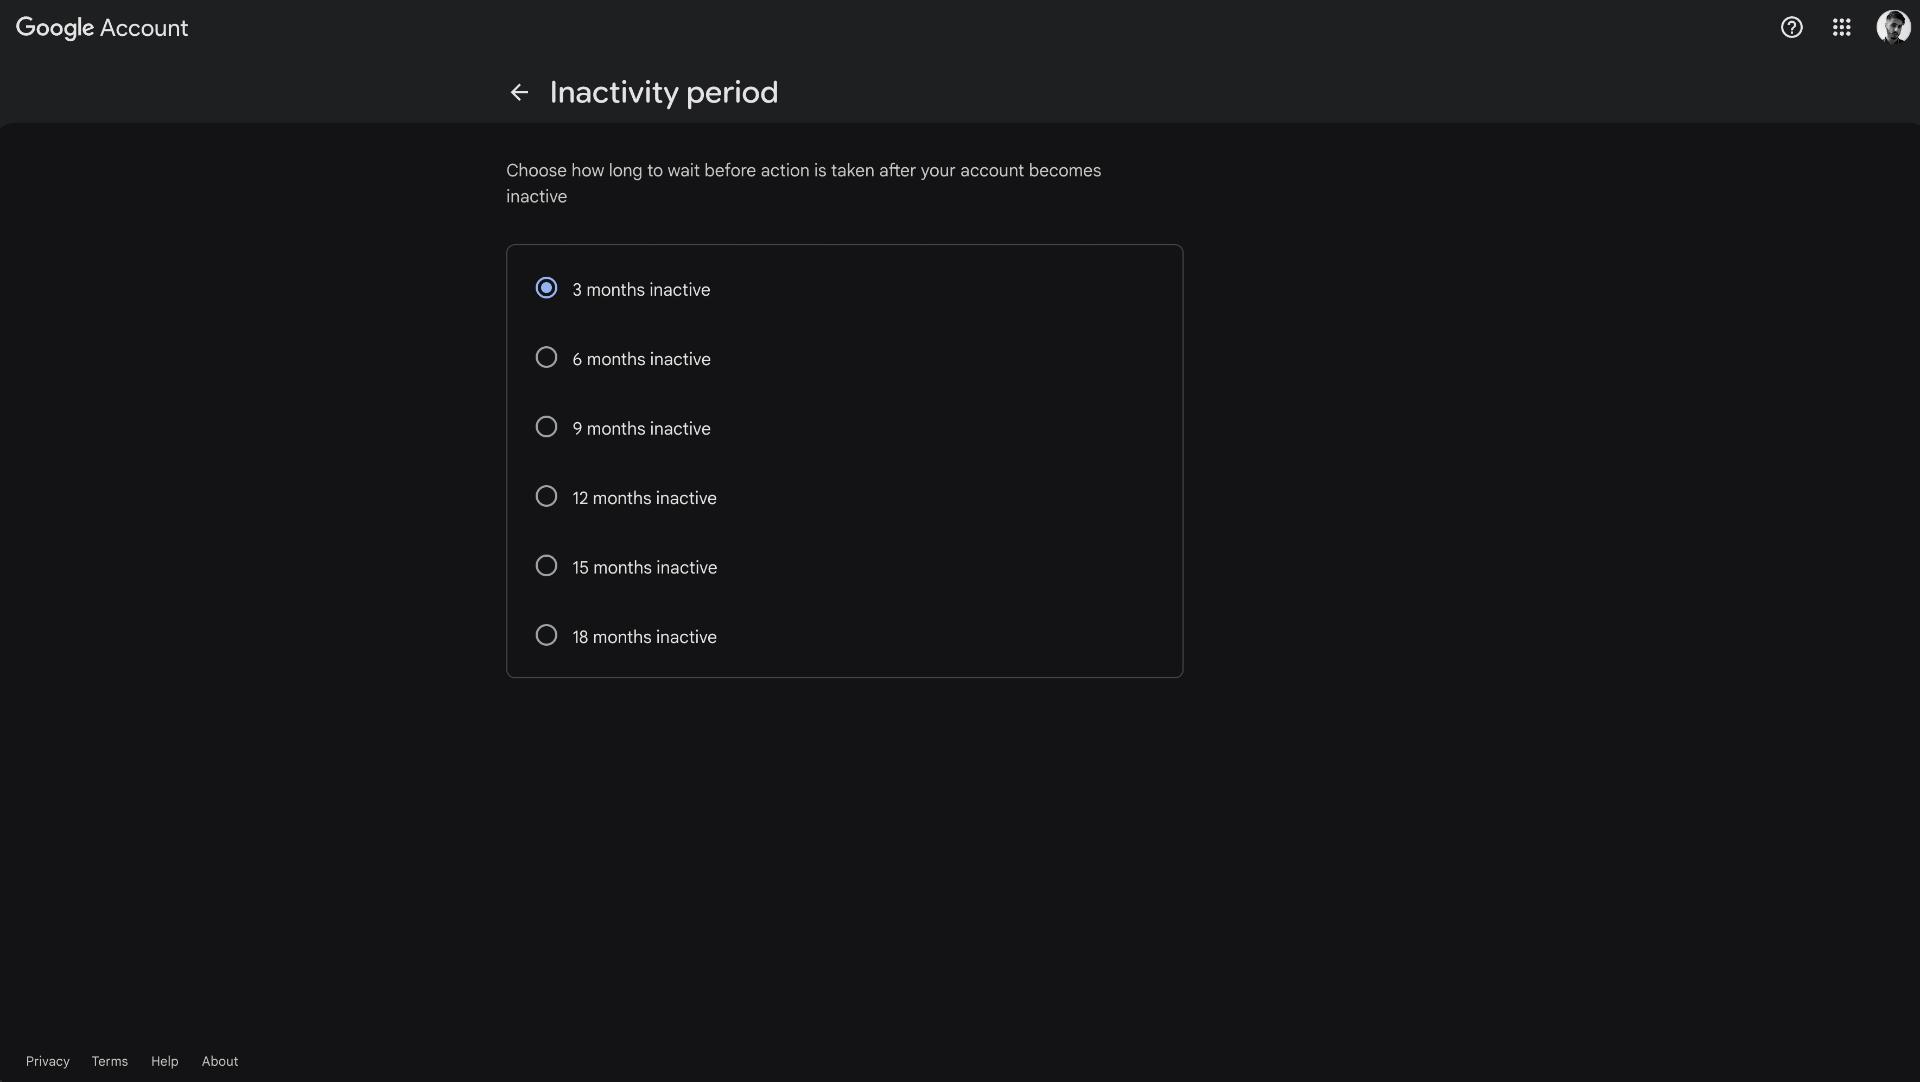Image resolution: width=1920 pixels, height=1082 pixels.
Task: Open the account profile avatar
Action: click(1893, 27)
